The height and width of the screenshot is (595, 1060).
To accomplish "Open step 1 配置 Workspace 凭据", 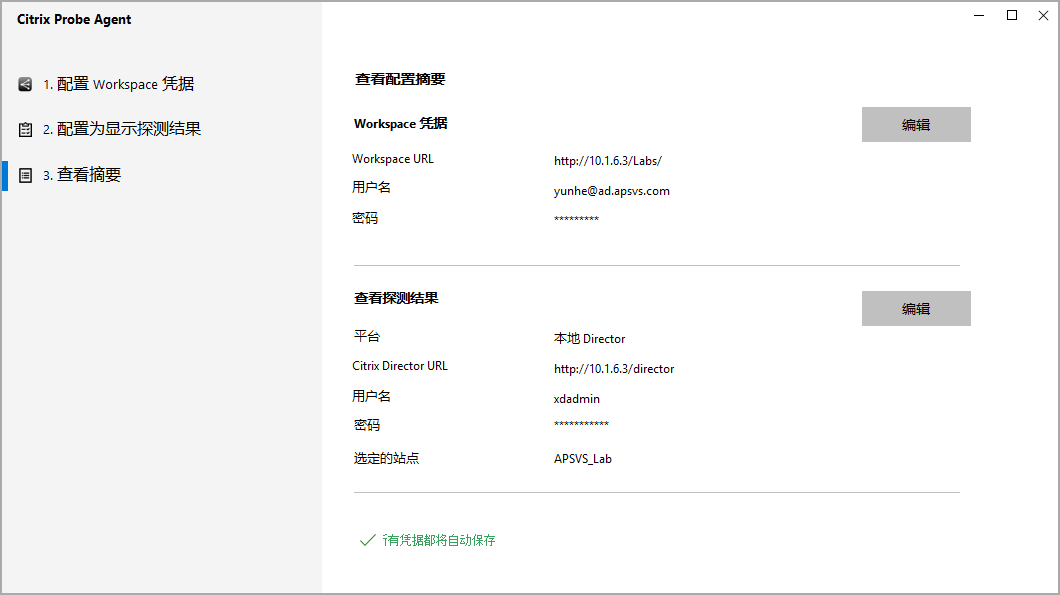I will tap(117, 85).
